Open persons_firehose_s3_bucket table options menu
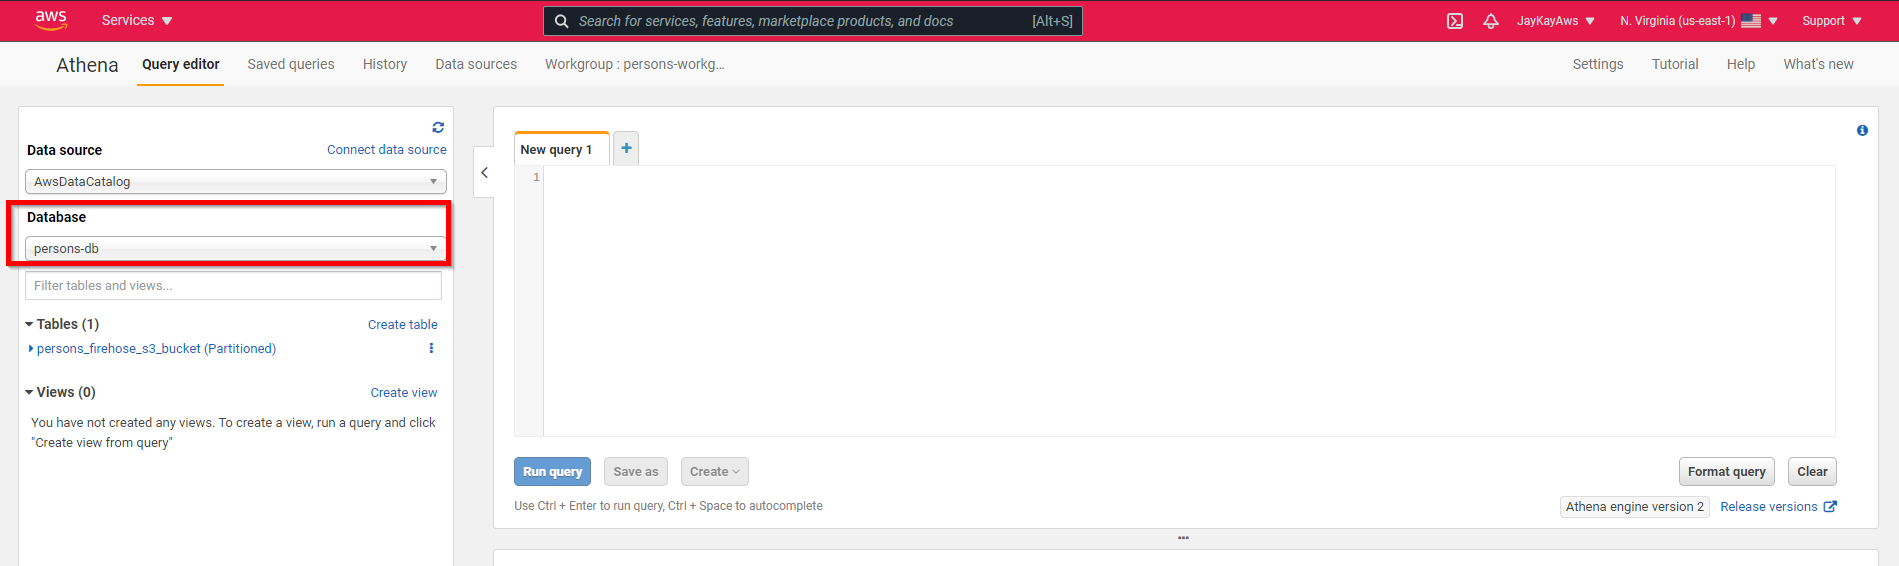1899x566 pixels. pos(431,348)
